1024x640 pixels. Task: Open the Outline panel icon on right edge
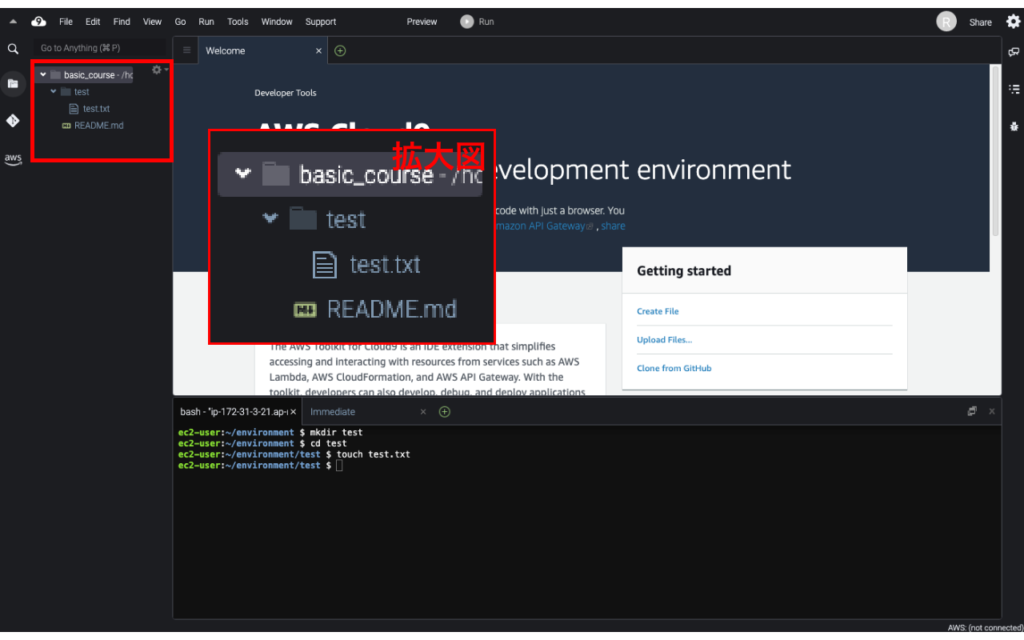click(x=1014, y=89)
